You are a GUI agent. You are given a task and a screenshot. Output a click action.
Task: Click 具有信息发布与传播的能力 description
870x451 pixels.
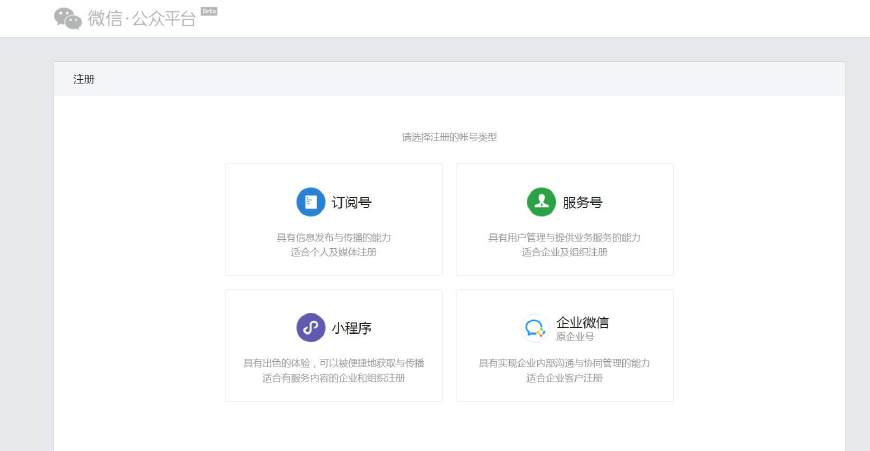click(334, 237)
